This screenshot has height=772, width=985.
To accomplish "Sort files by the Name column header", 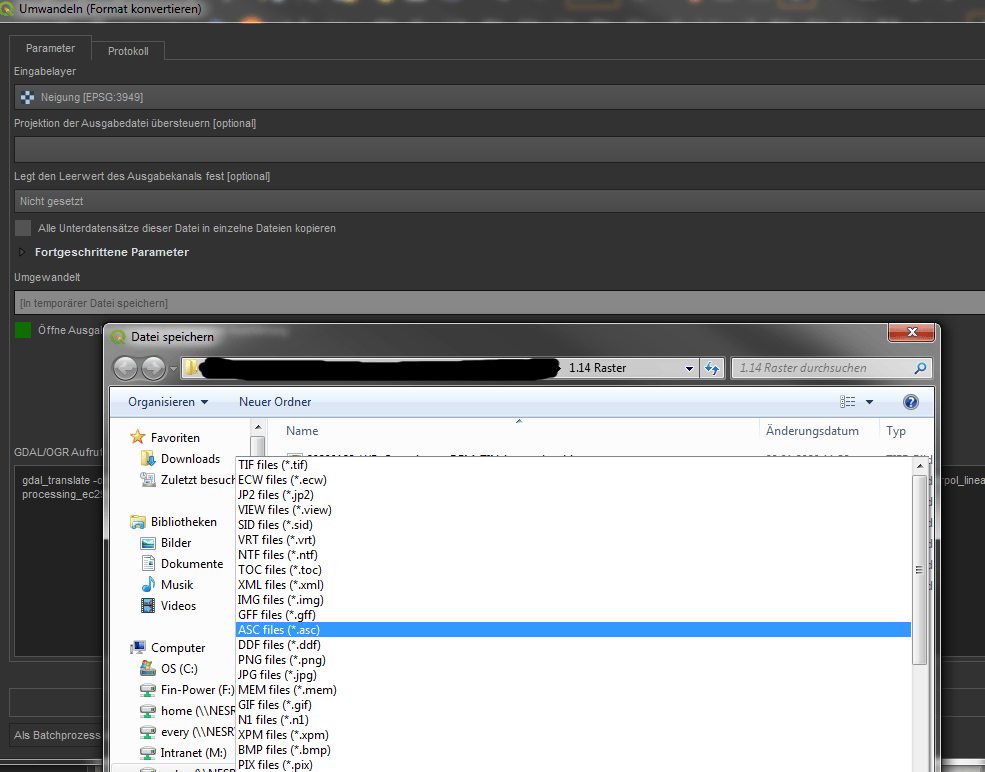I will pyautogui.click(x=302, y=431).
